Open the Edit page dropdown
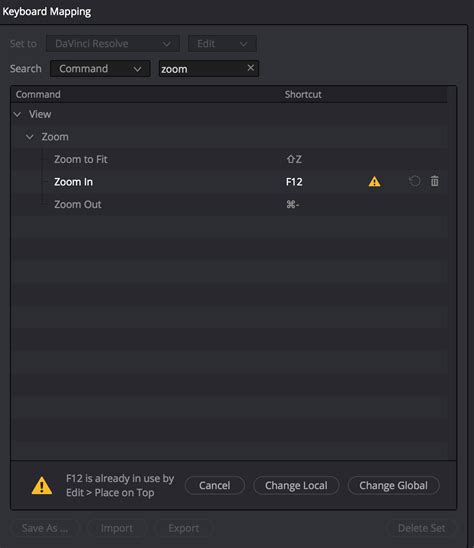Viewport: 474px width, 548px height. point(222,44)
